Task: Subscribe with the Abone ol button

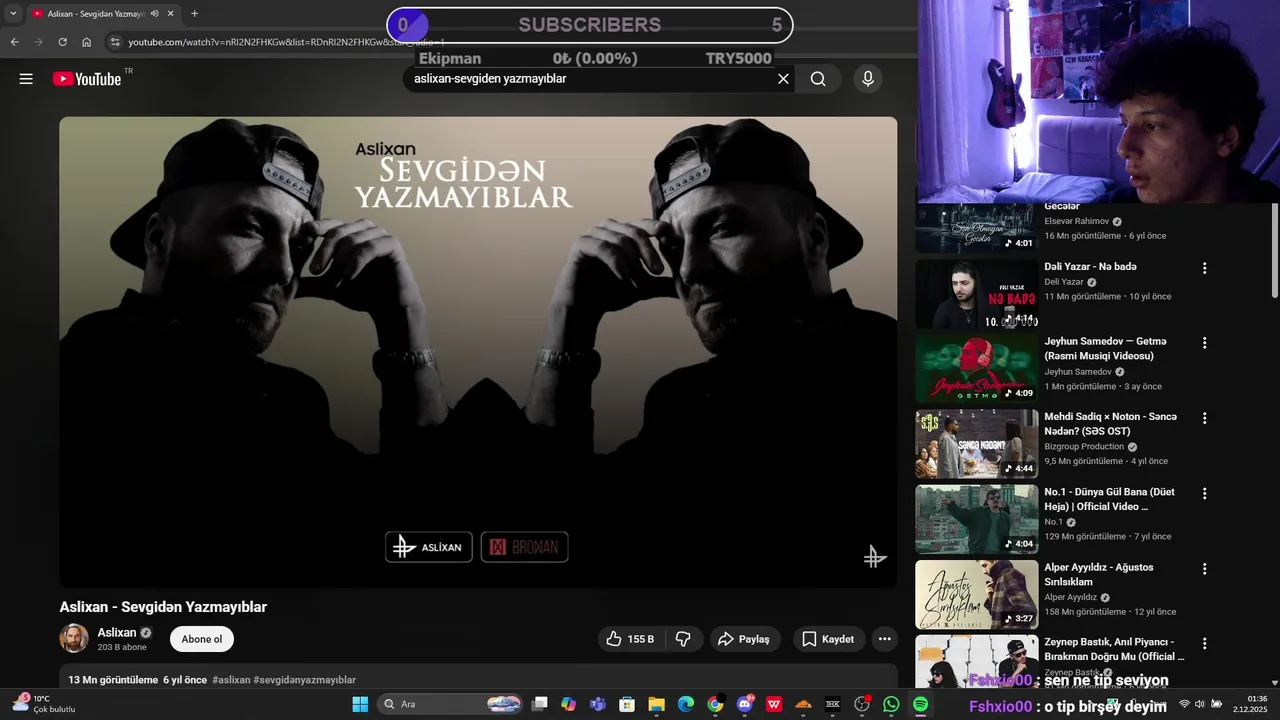Action: pyautogui.click(x=202, y=639)
